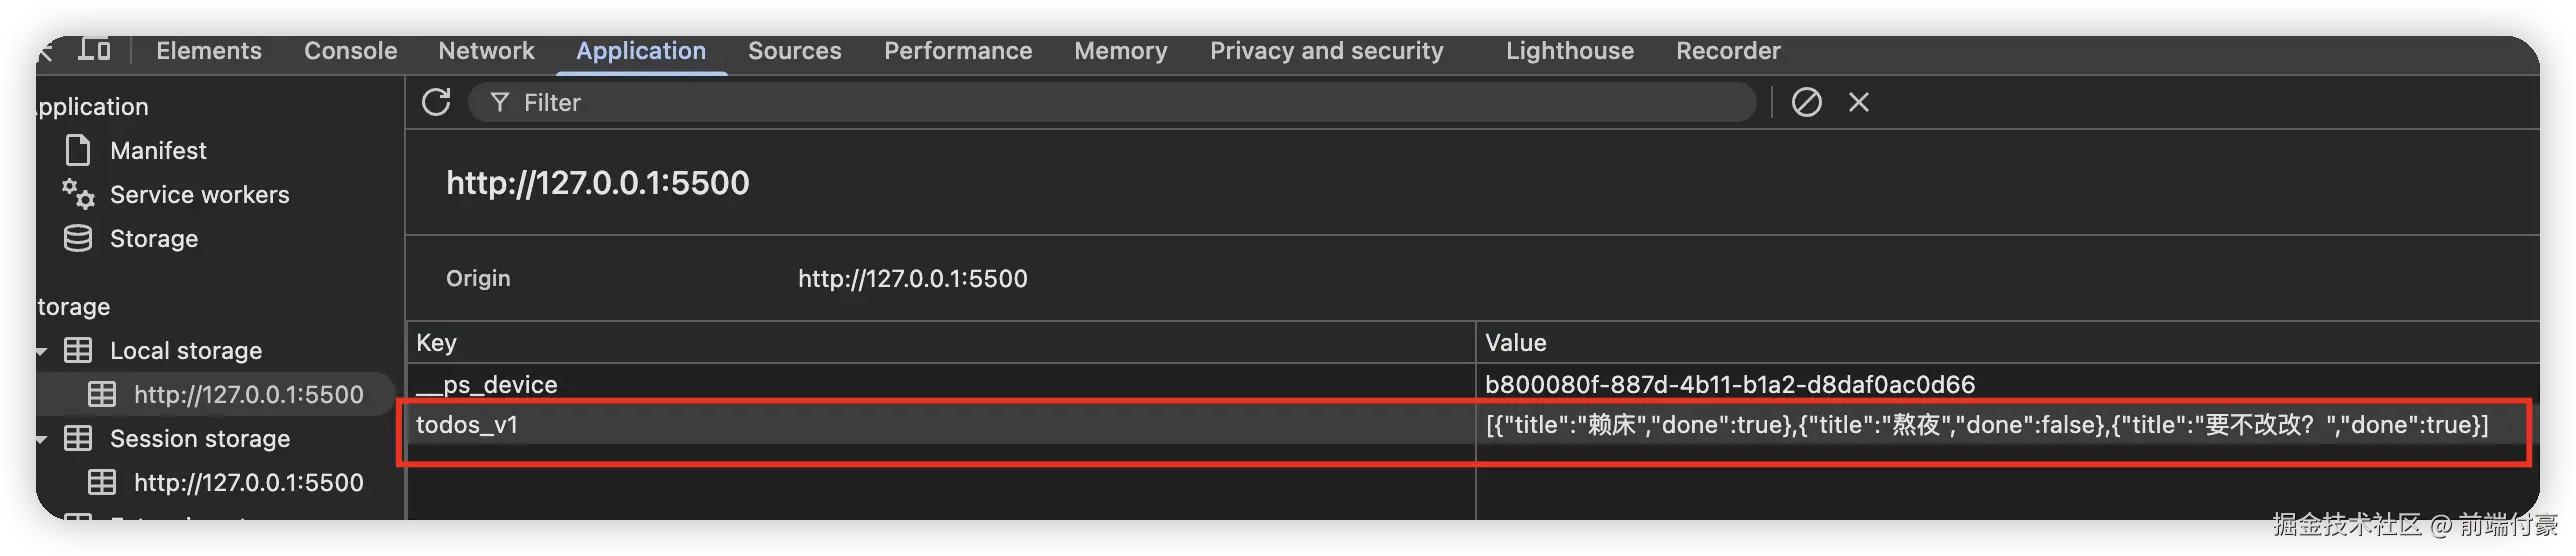Image resolution: width=2576 pixels, height=556 pixels.
Task: Switch to the Console tab
Action: pyautogui.click(x=350, y=51)
